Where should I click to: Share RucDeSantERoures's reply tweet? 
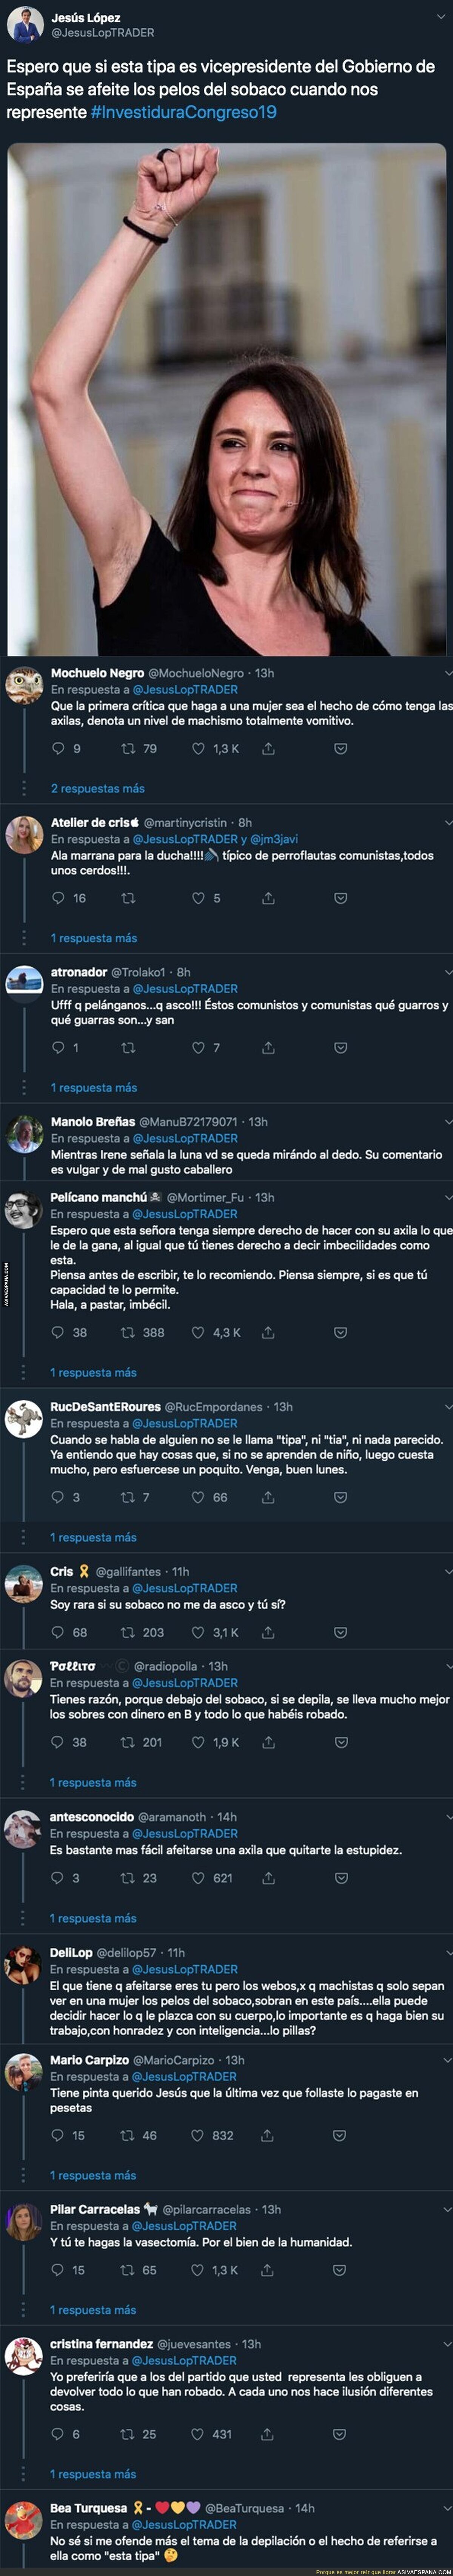(268, 1497)
